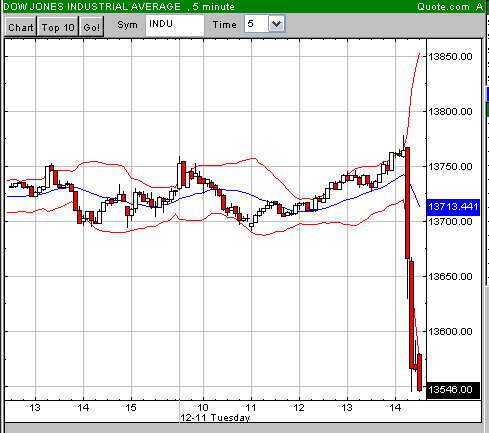Focus the Sym field containing INDU
This screenshot has height=433, width=489.
tap(175, 25)
